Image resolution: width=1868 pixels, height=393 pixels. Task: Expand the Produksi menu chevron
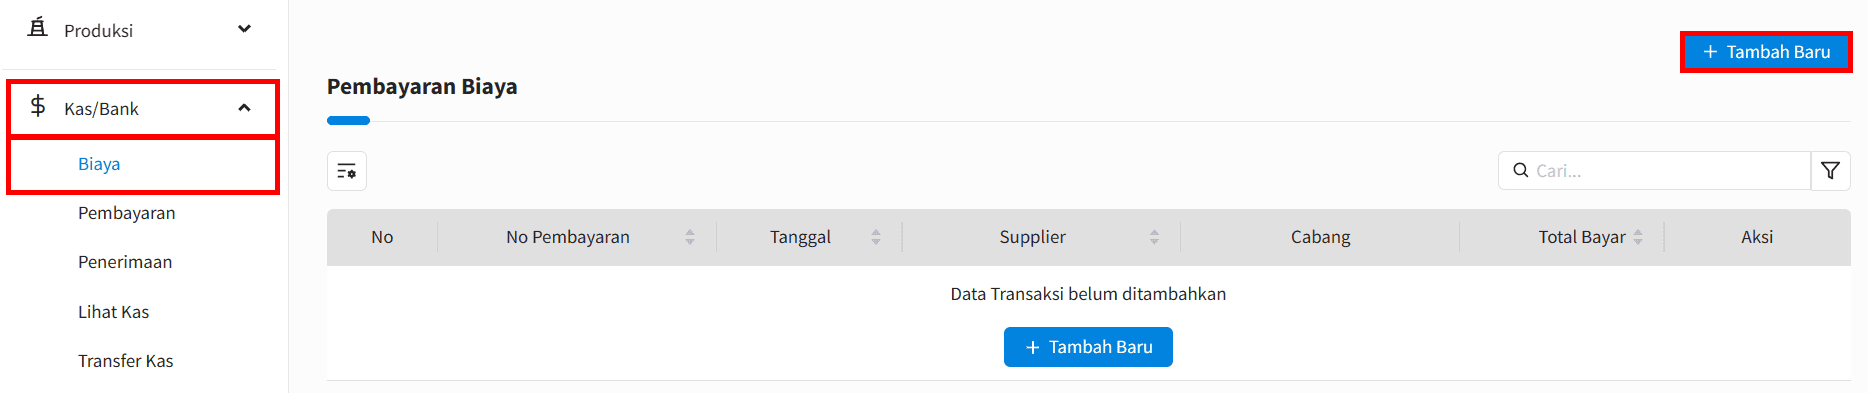click(x=244, y=29)
